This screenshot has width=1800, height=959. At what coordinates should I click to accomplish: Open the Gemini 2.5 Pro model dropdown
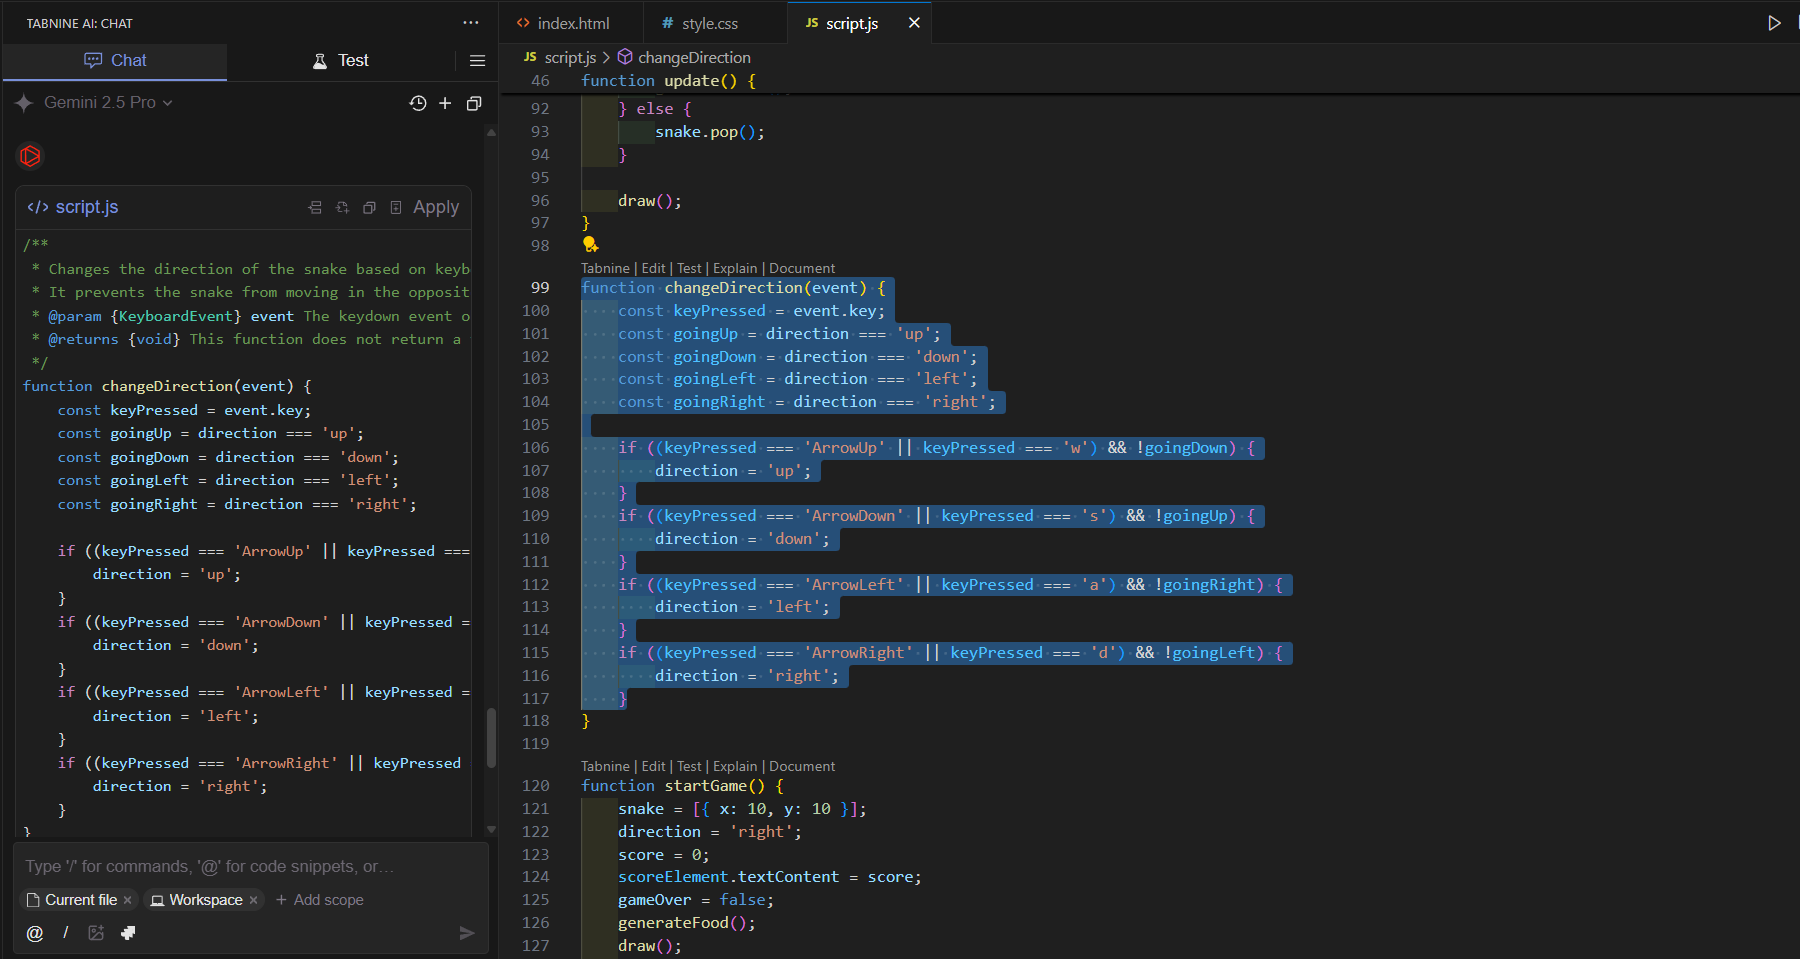pos(108,103)
